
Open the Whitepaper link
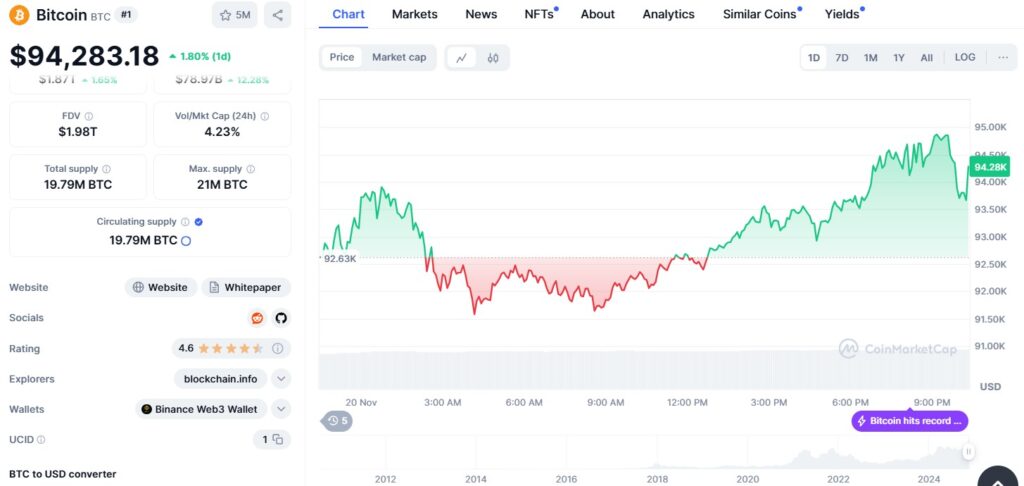(246, 287)
